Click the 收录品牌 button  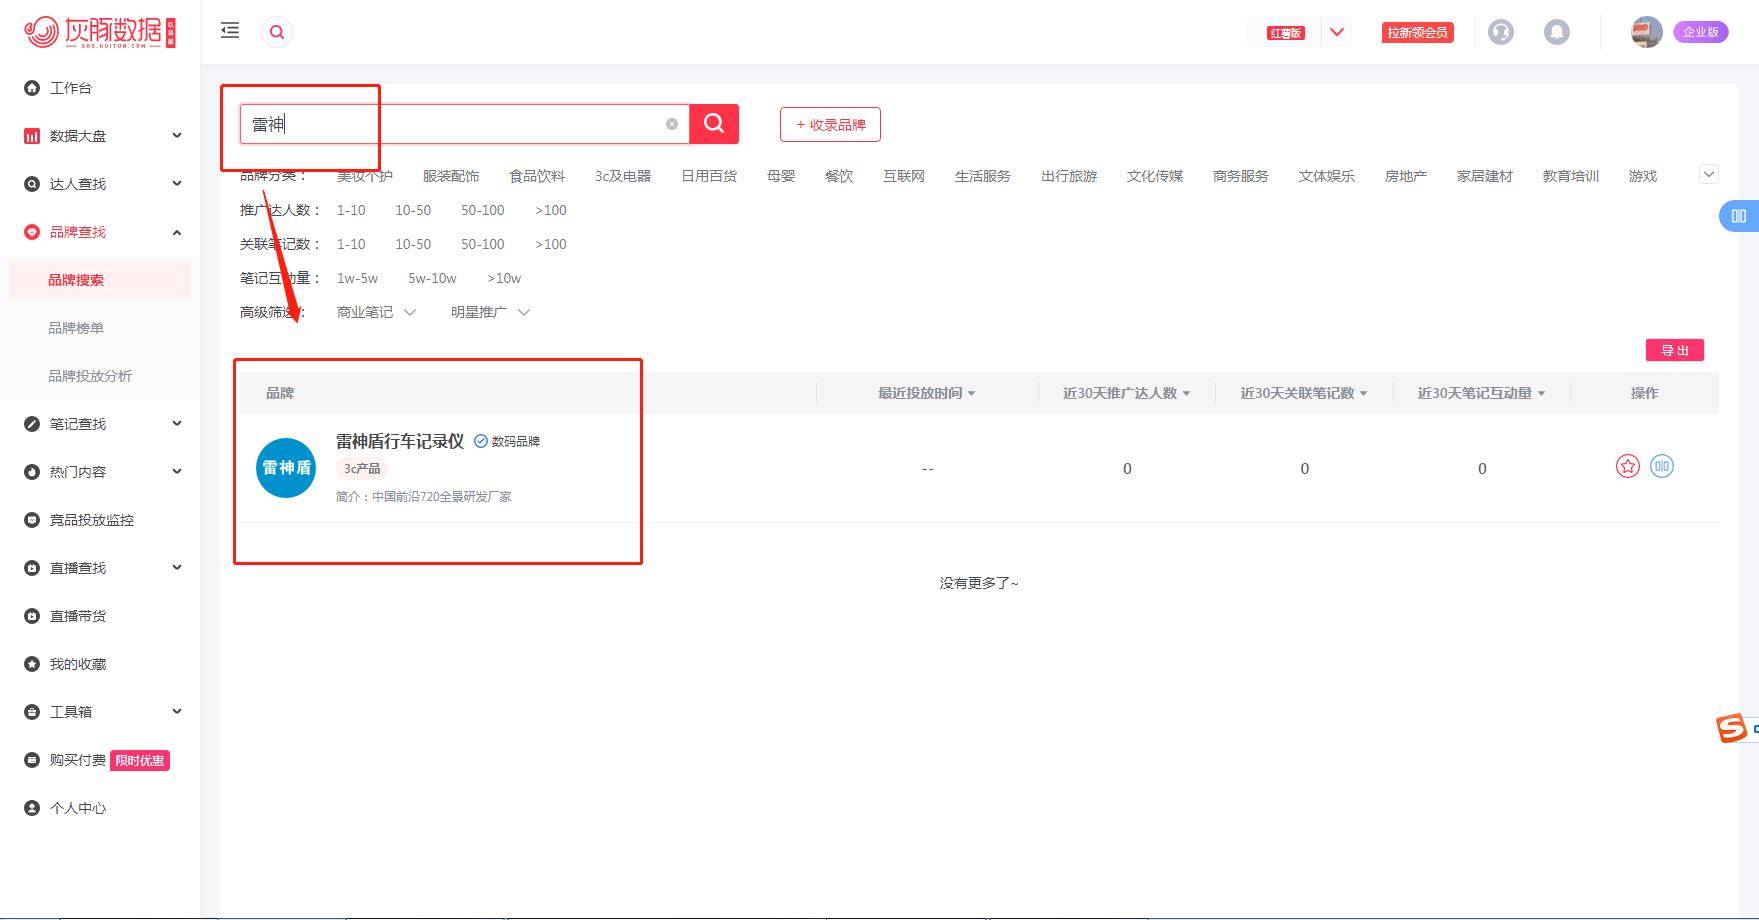830,125
